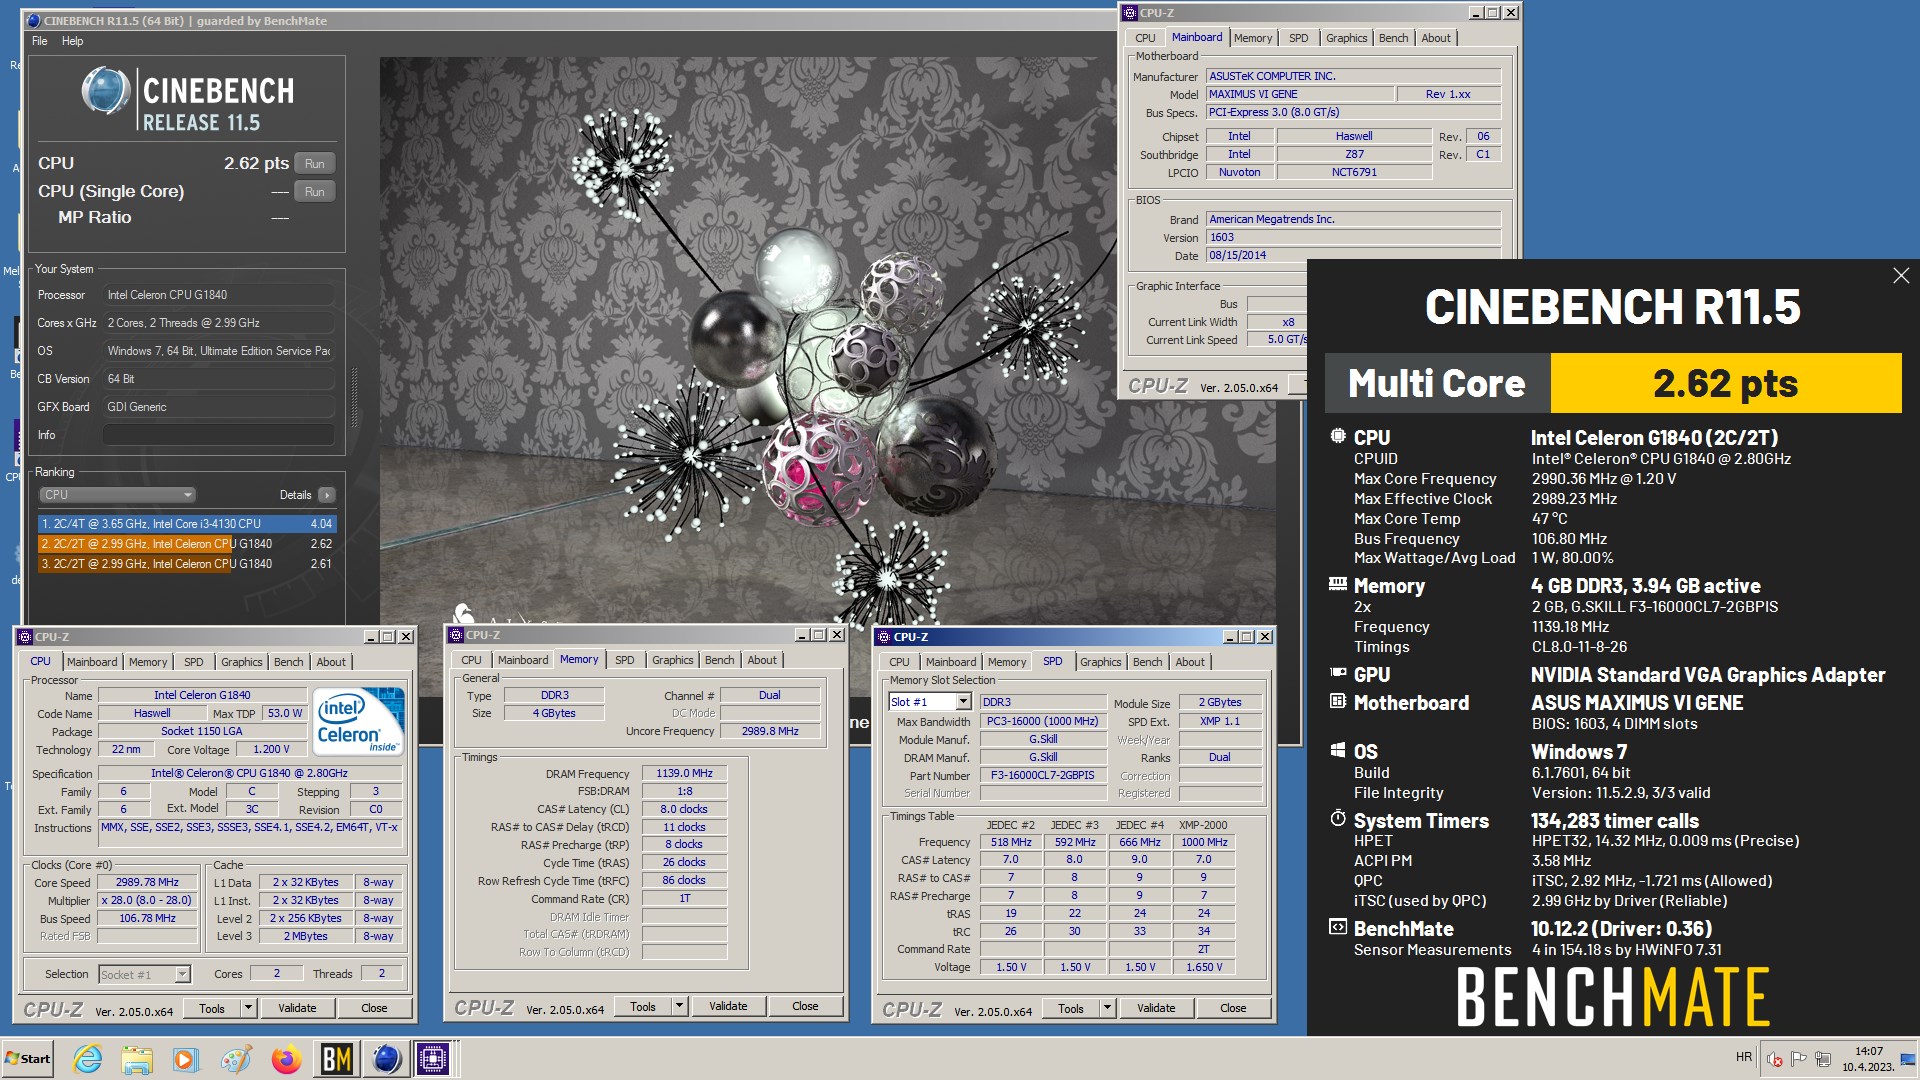Click the yellow 2.62 pts score box
1920x1080 pixels.
click(1726, 383)
